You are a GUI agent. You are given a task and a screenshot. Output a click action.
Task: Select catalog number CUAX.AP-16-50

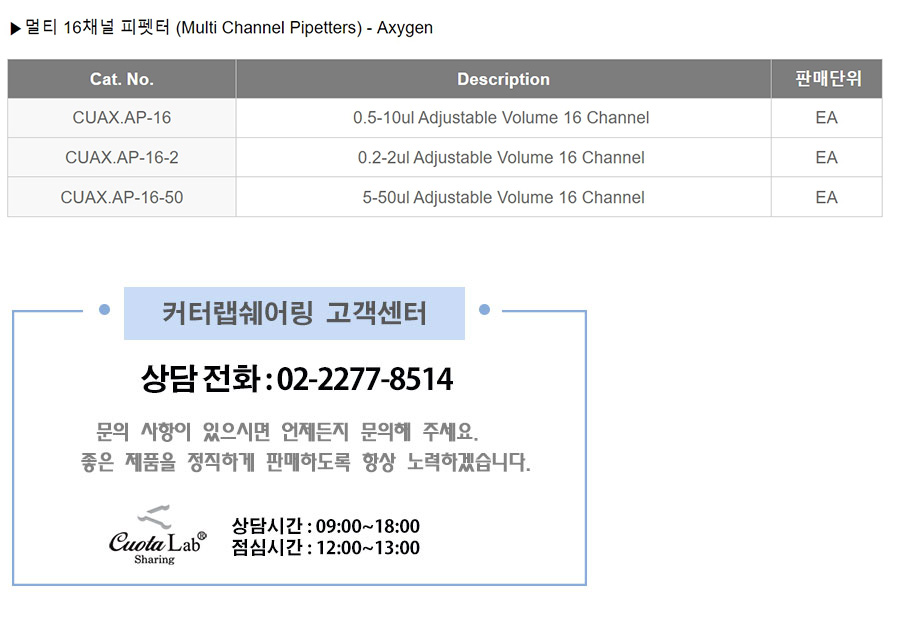coord(122,197)
